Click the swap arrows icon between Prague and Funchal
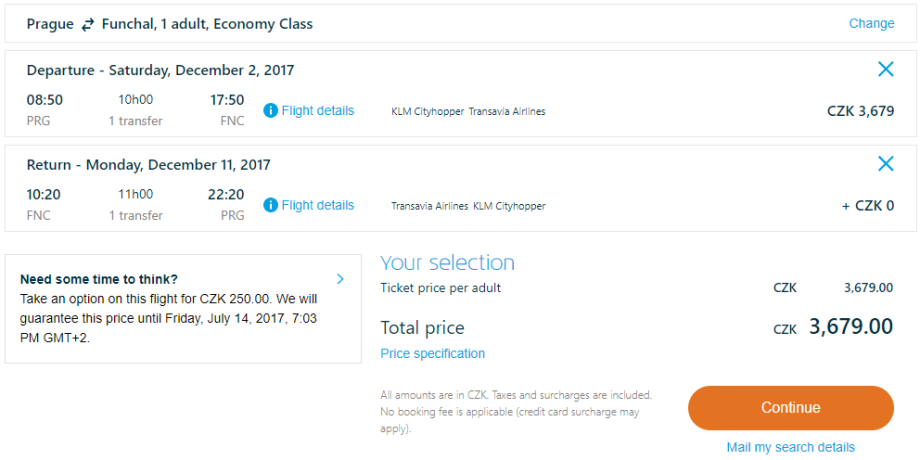Screen dimensions: 920x460 click(88, 24)
